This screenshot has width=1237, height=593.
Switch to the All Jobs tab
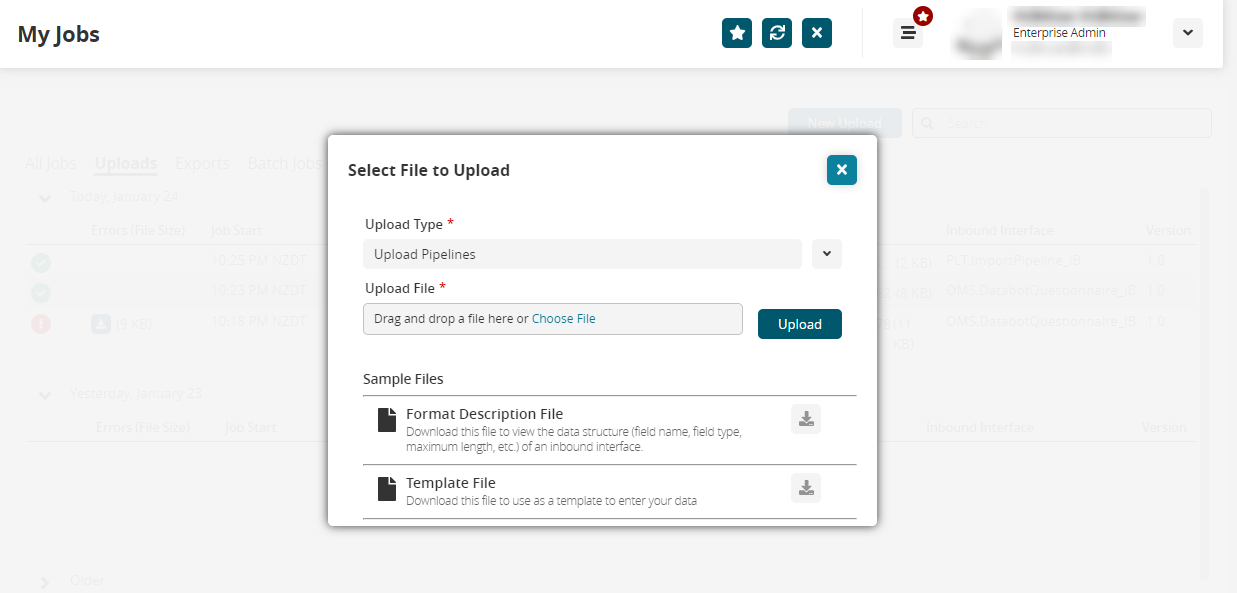[50, 164]
